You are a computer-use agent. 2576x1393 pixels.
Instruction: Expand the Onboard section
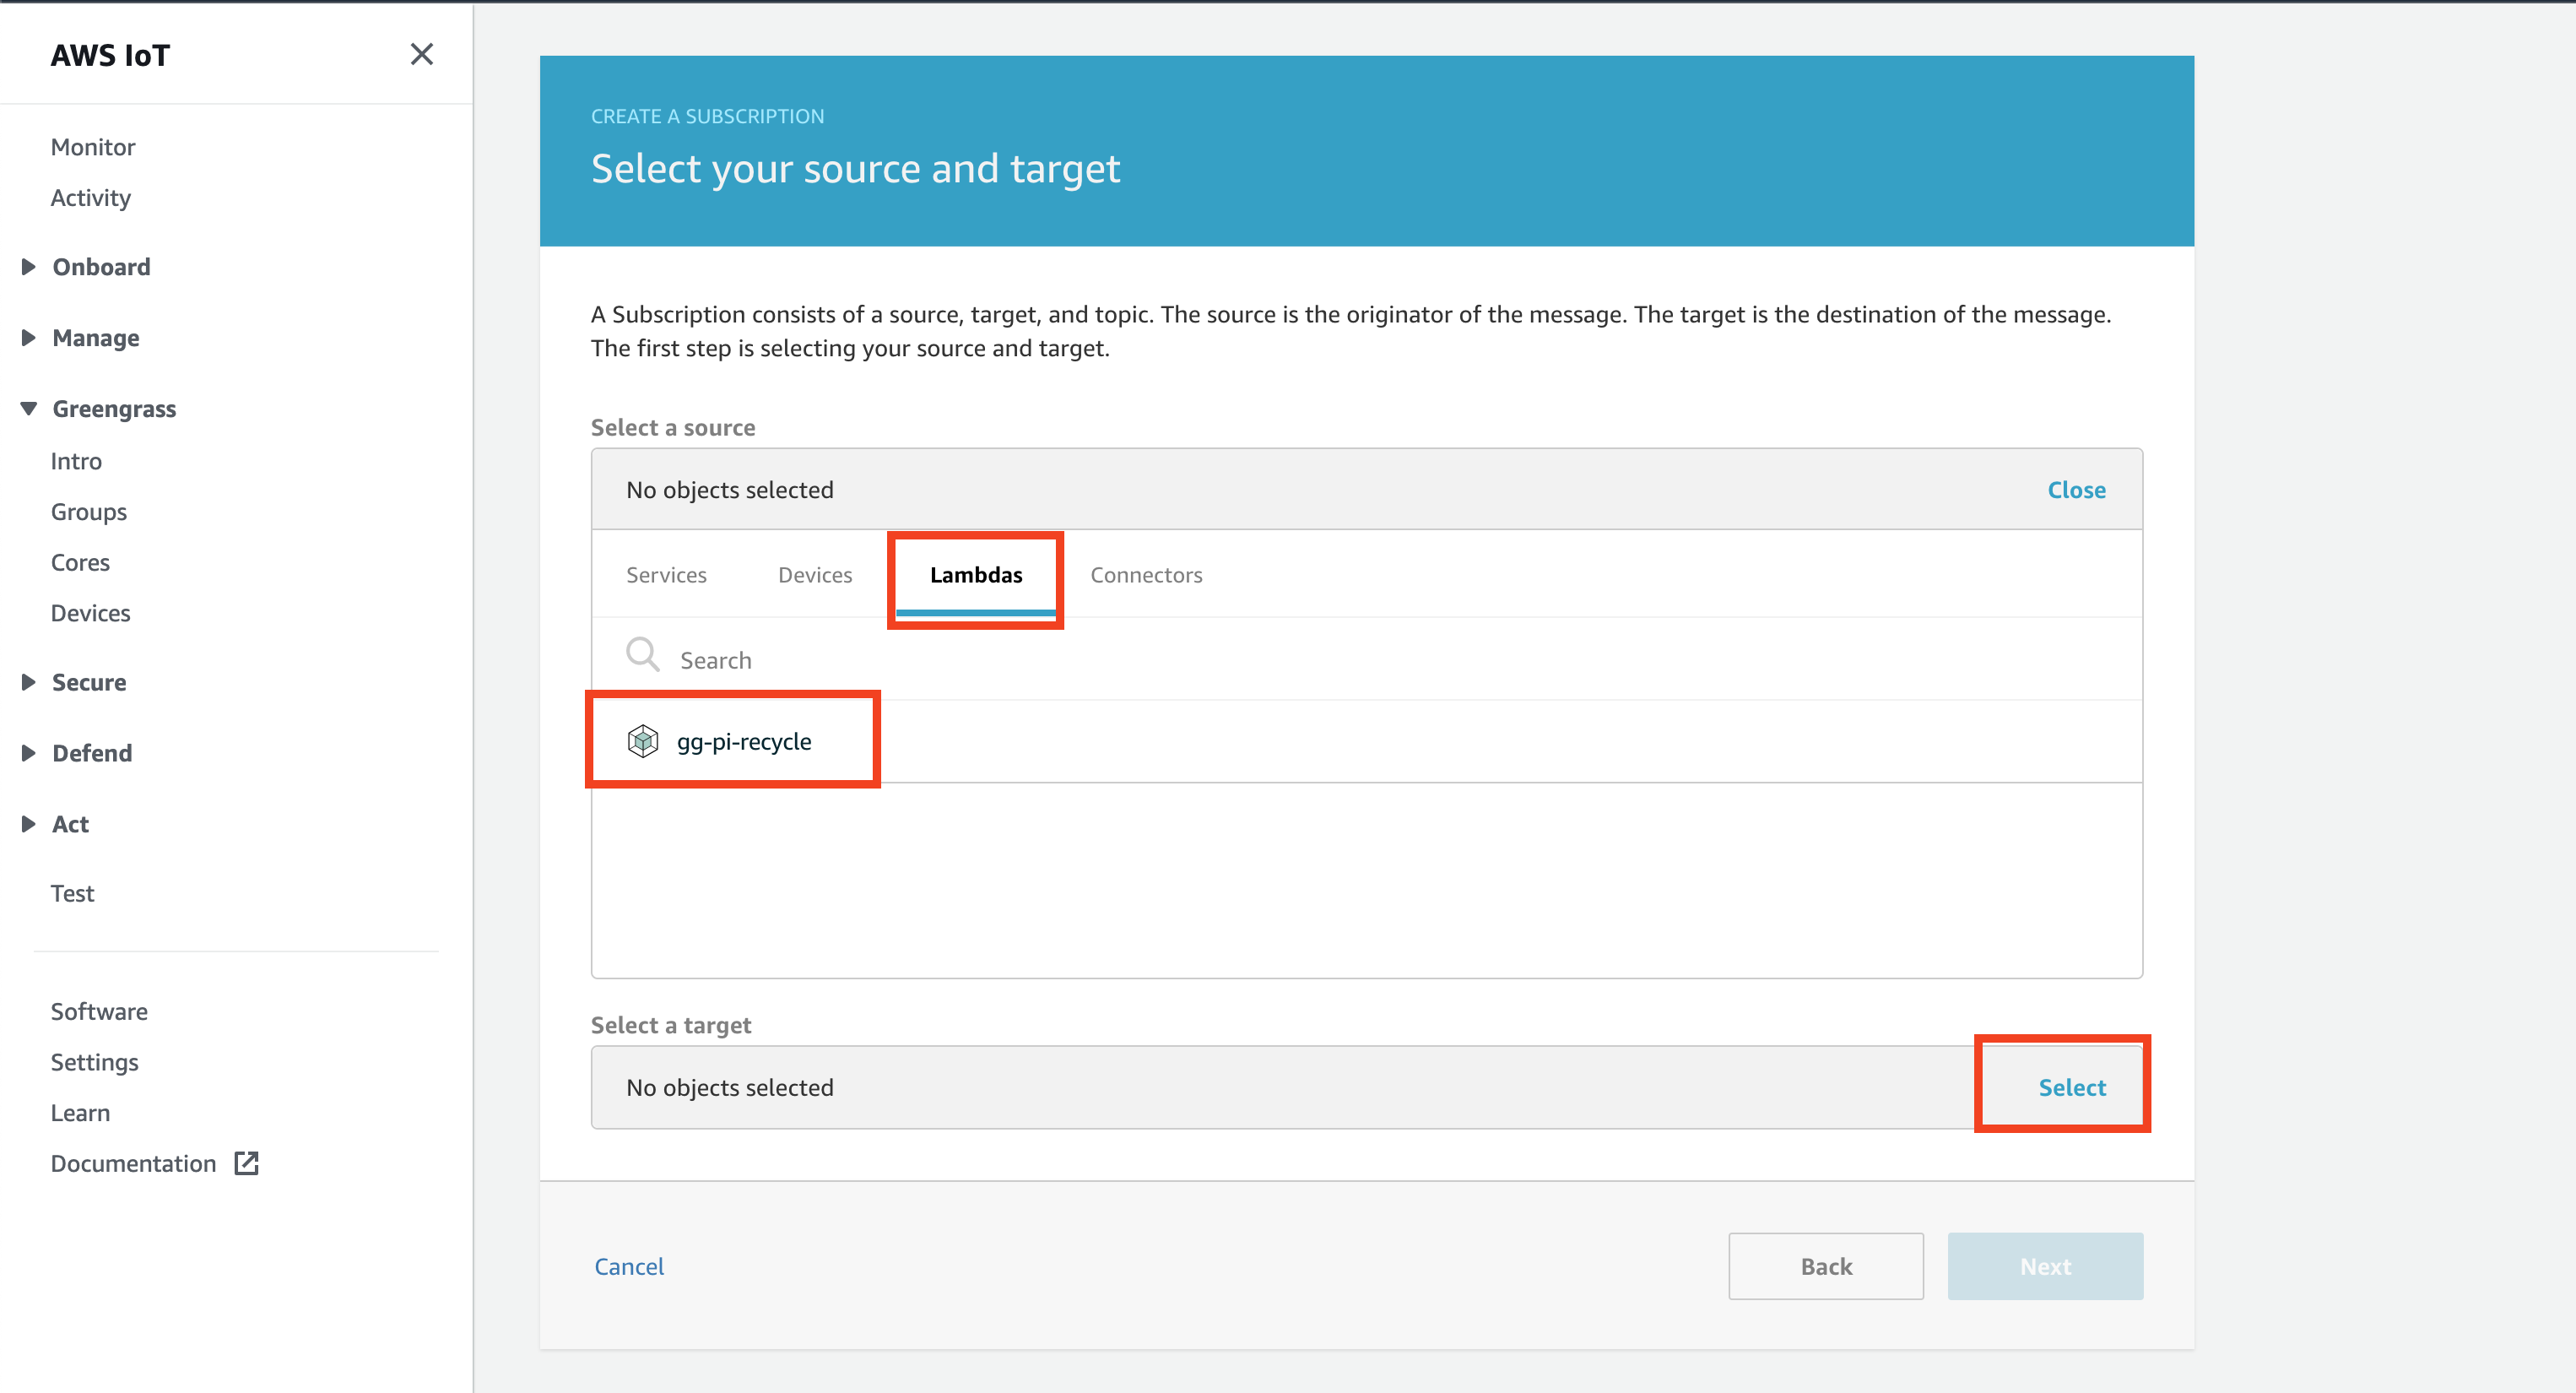point(29,267)
